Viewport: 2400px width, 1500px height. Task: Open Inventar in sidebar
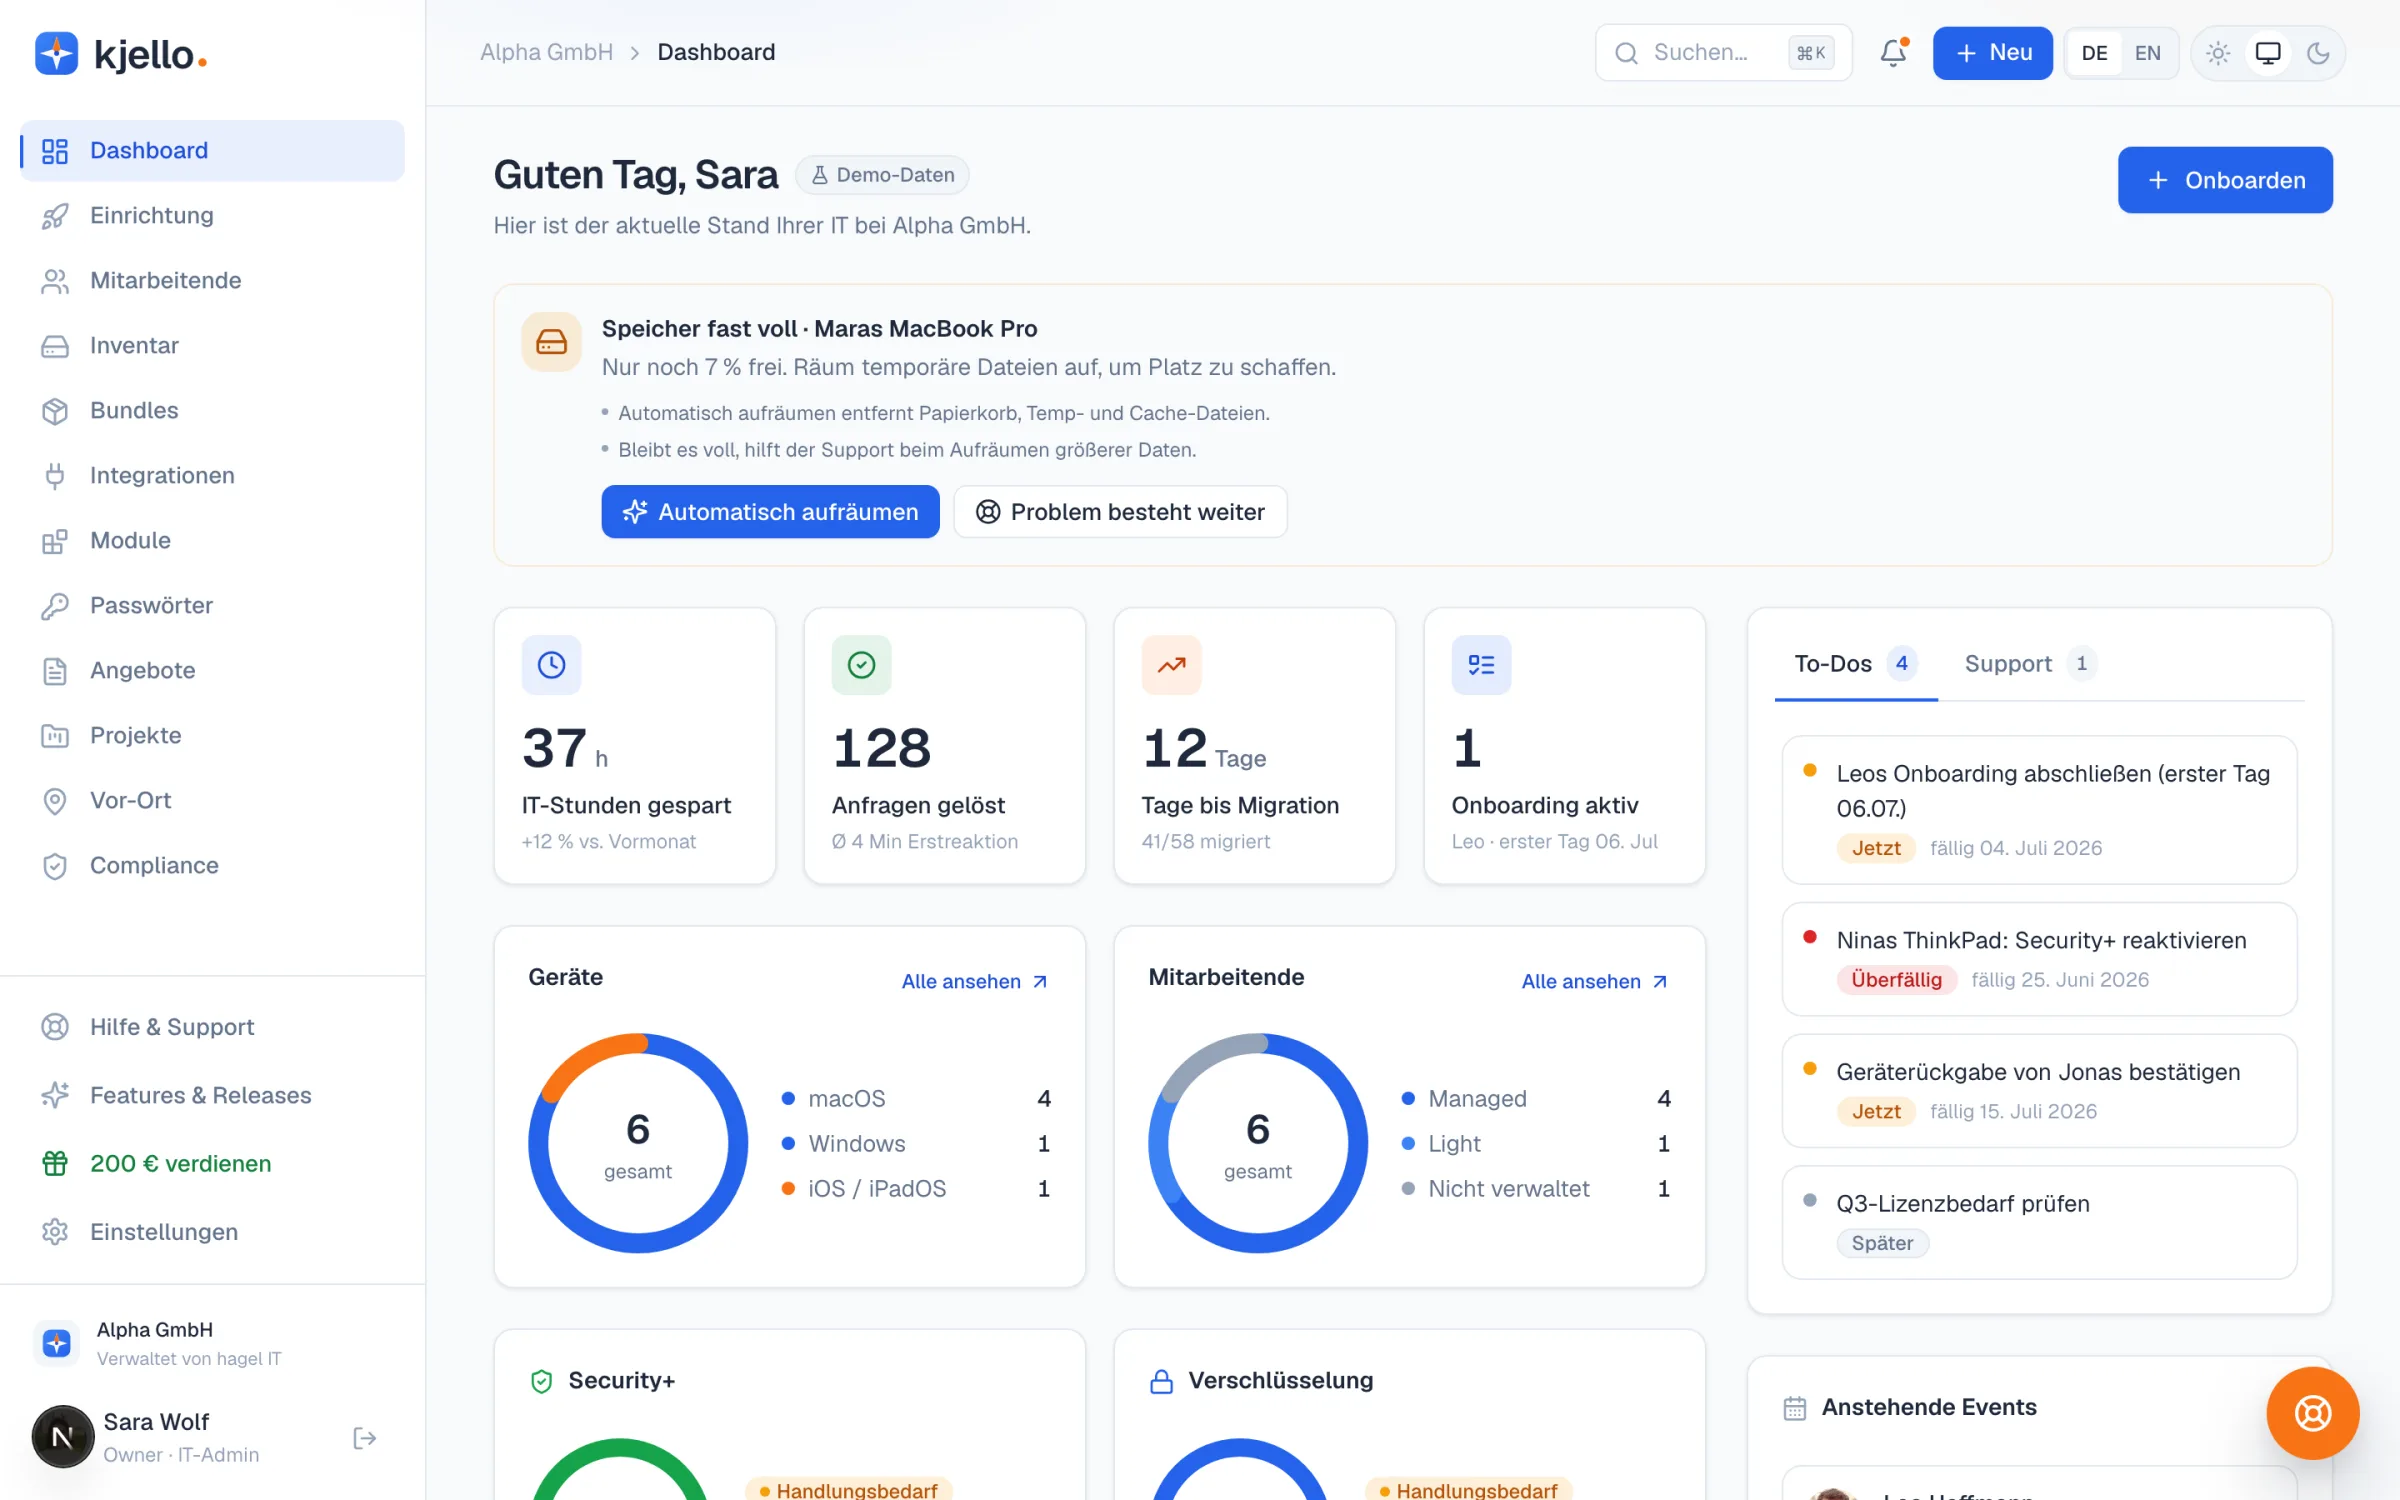coord(213,346)
